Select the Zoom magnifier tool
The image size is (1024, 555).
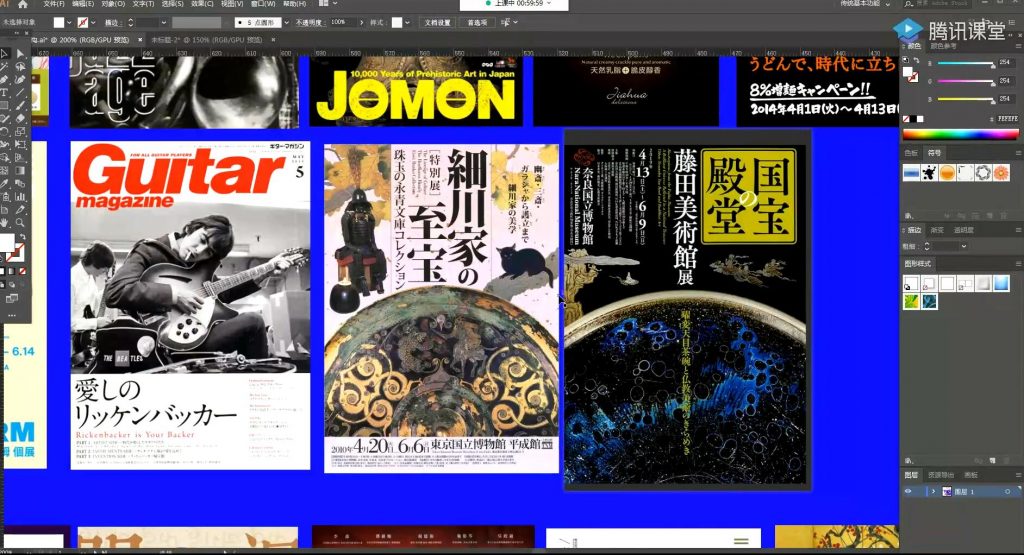click(x=20, y=223)
